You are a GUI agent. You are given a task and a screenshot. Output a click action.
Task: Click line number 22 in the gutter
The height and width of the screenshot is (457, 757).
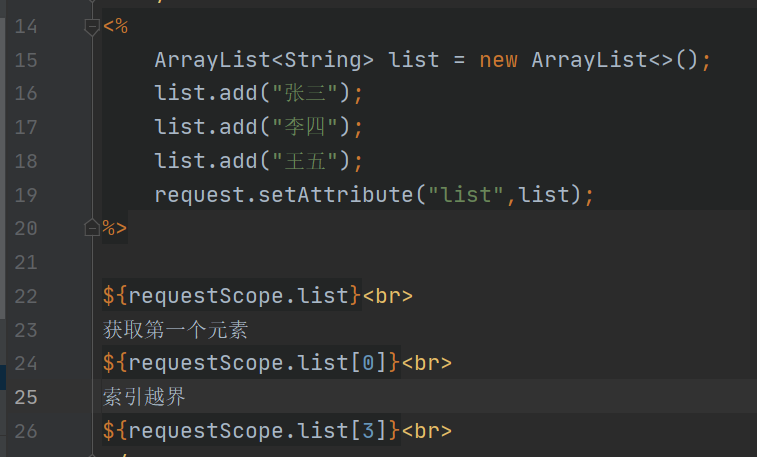pyautogui.click(x=26, y=296)
